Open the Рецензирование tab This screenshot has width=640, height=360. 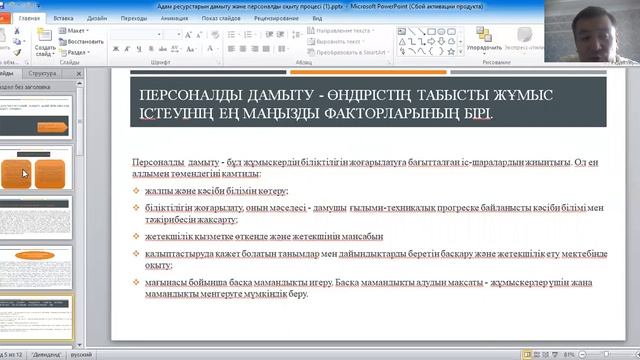276,18
